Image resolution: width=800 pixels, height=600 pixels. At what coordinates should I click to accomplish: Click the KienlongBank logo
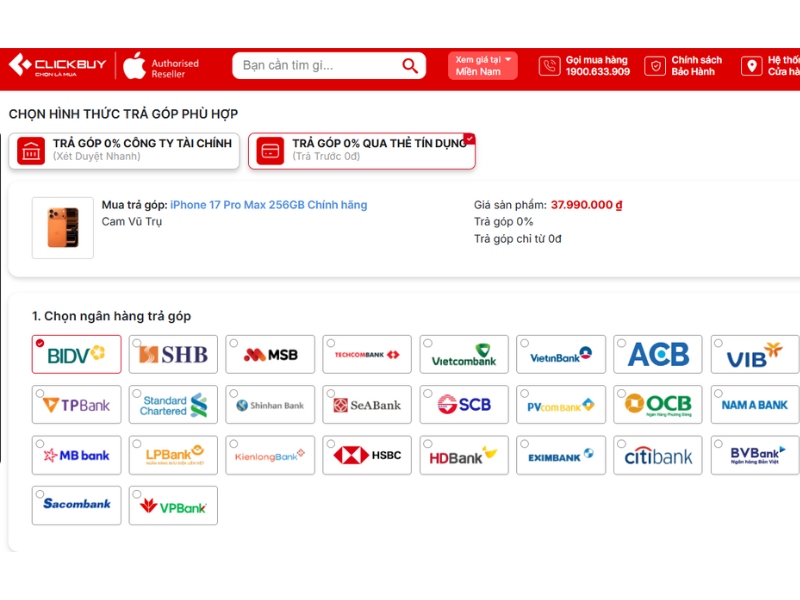pos(270,455)
